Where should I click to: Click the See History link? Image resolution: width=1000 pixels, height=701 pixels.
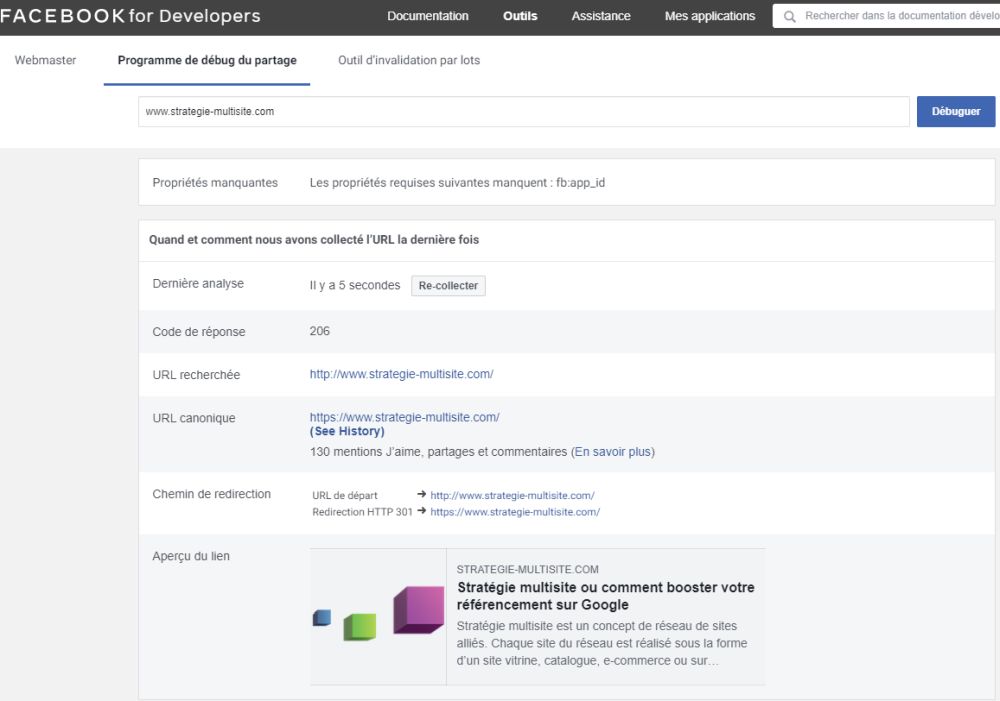(x=347, y=431)
